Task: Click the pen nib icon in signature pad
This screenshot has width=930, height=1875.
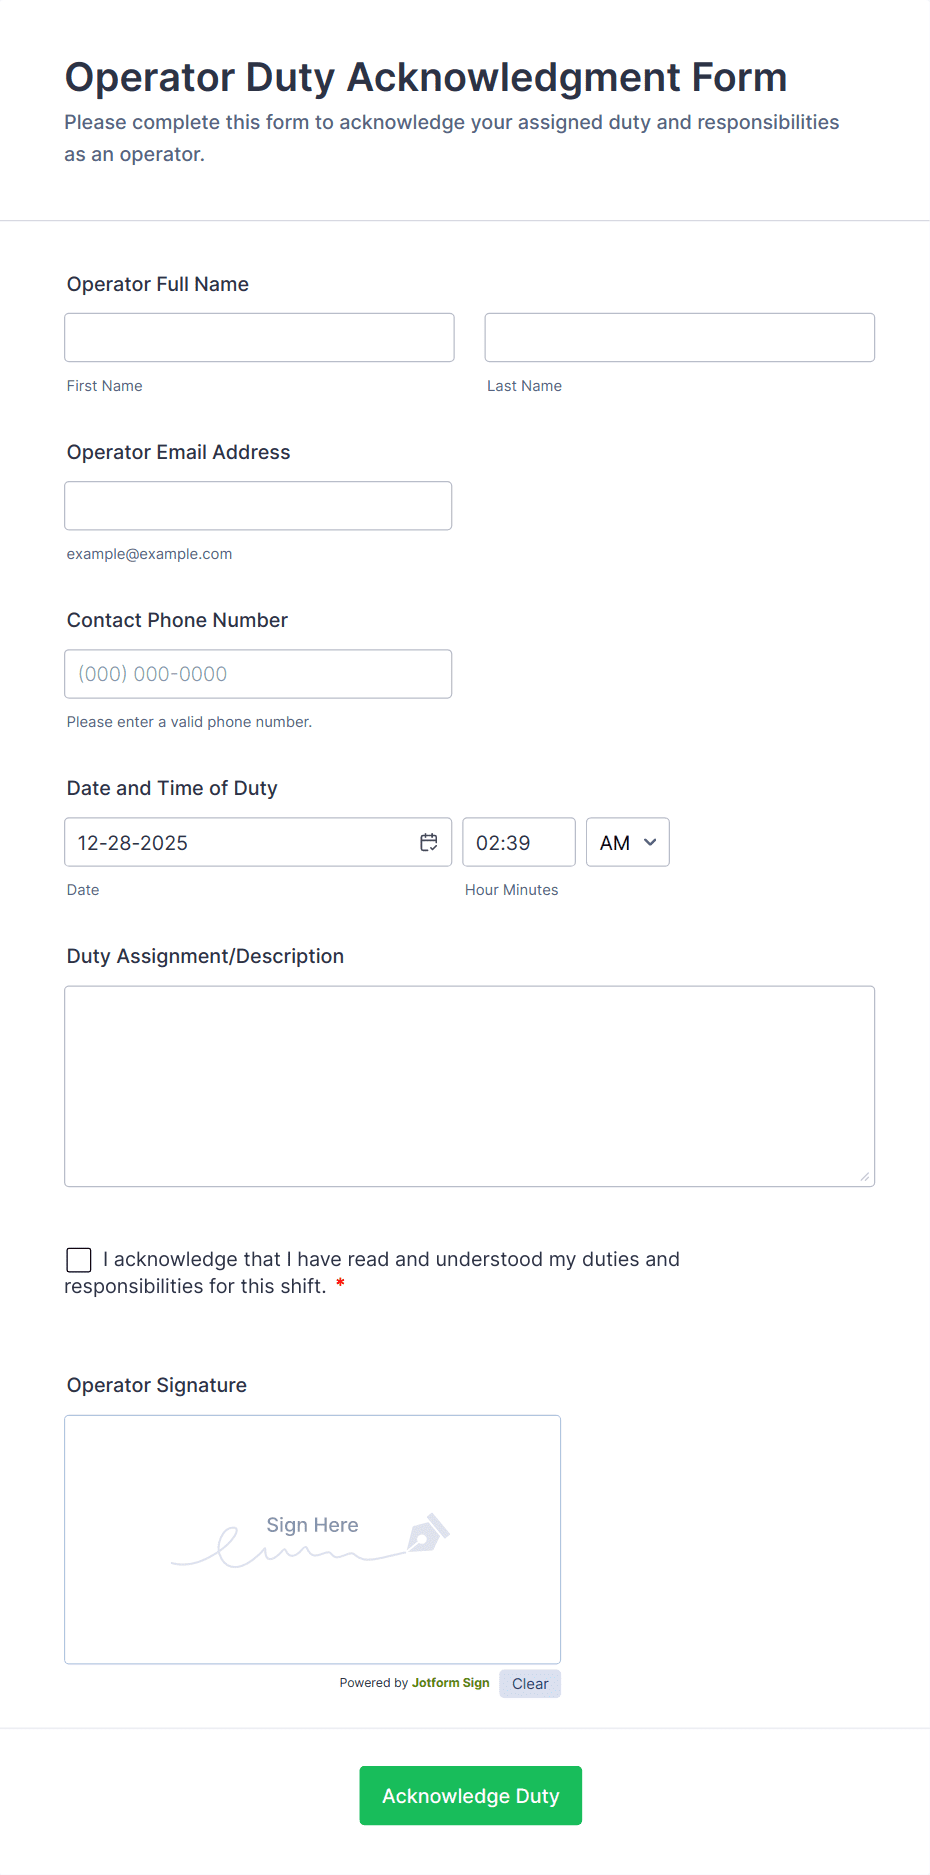Action: point(428,1534)
